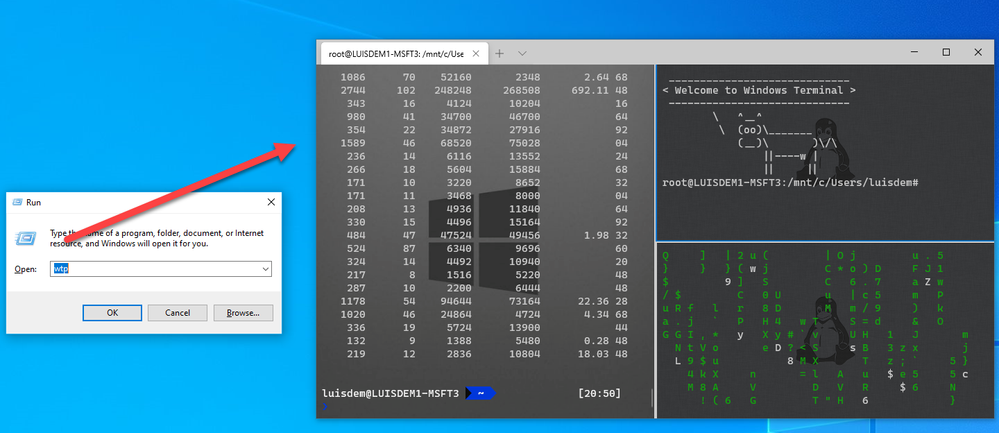Click root@LUISDEM1-MSFT3:/mnt/c/Users/luisdem# prompt
Image resolution: width=999 pixels, height=433 pixels.
790,183
